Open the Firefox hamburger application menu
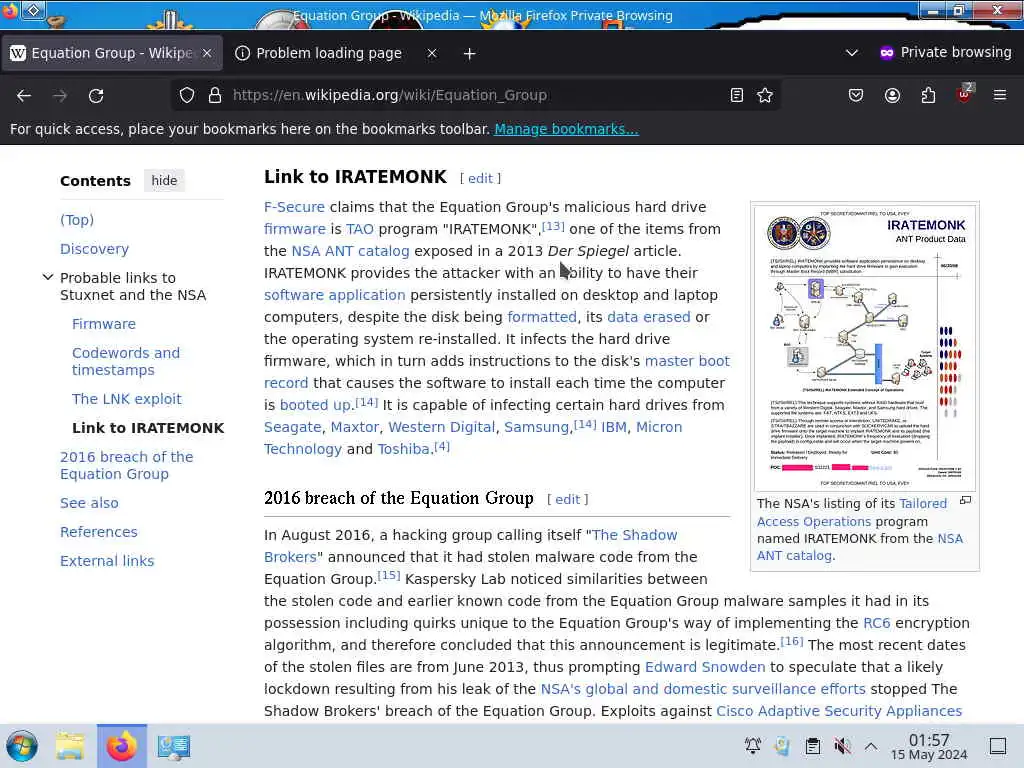The width and height of the screenshot is (1024, 768). tap(999, 95)
